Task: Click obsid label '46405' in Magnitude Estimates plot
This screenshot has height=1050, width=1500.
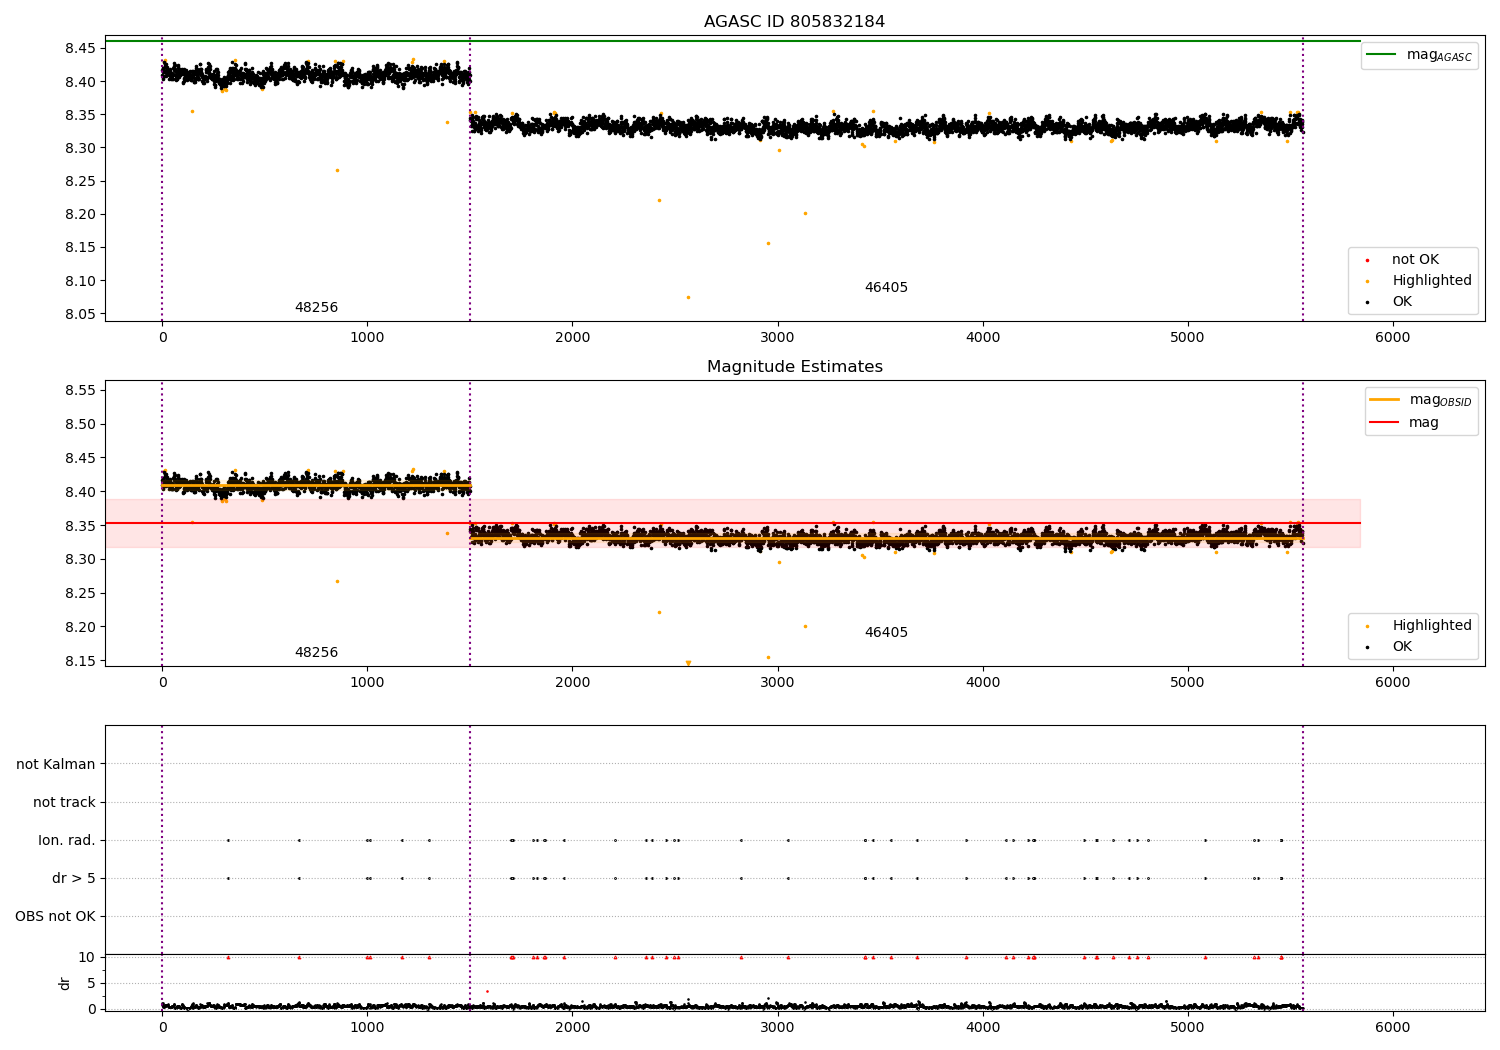Action: coord(886,633)
